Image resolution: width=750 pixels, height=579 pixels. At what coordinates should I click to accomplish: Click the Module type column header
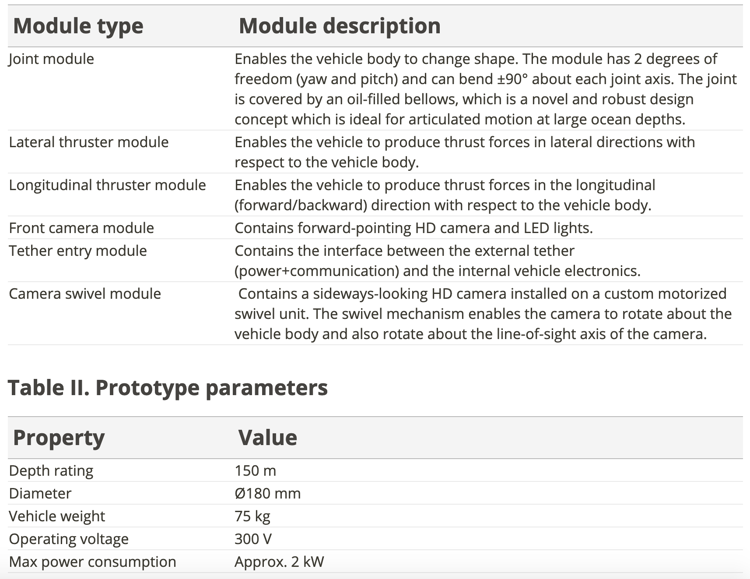[x=78, y=26]
